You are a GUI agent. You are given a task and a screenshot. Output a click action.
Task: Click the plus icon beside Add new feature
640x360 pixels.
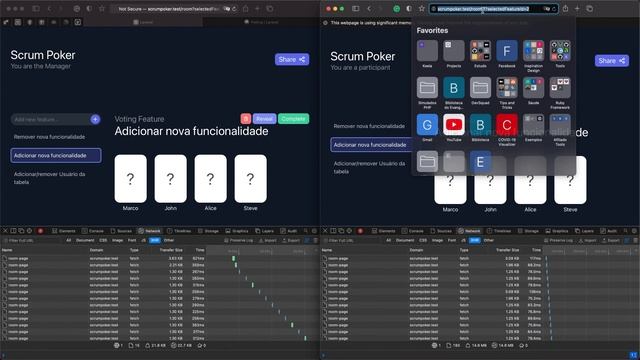click(95, 119)
